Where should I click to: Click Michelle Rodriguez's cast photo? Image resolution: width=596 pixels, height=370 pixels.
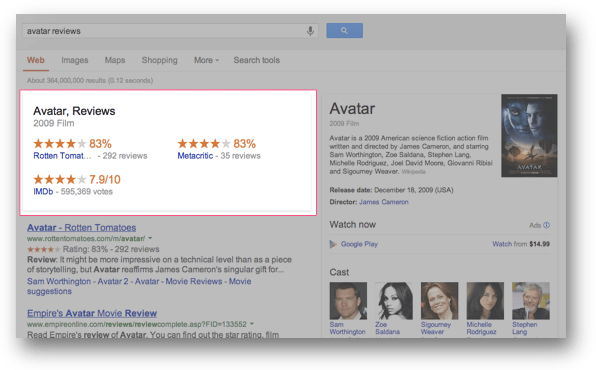(x=485, y=301)
